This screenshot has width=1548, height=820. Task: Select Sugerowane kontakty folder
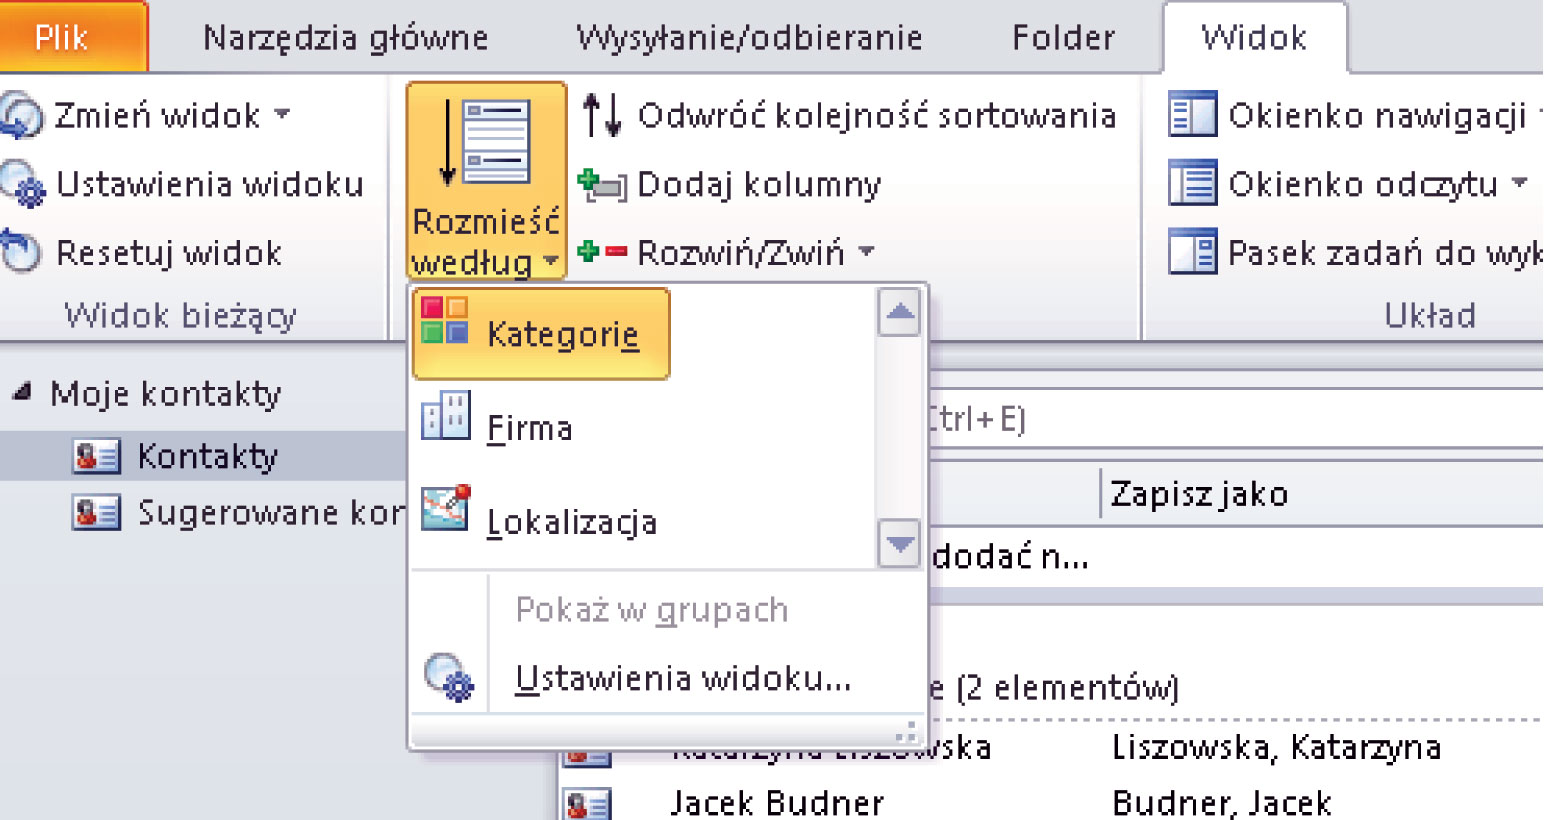(x=268, y=513)
